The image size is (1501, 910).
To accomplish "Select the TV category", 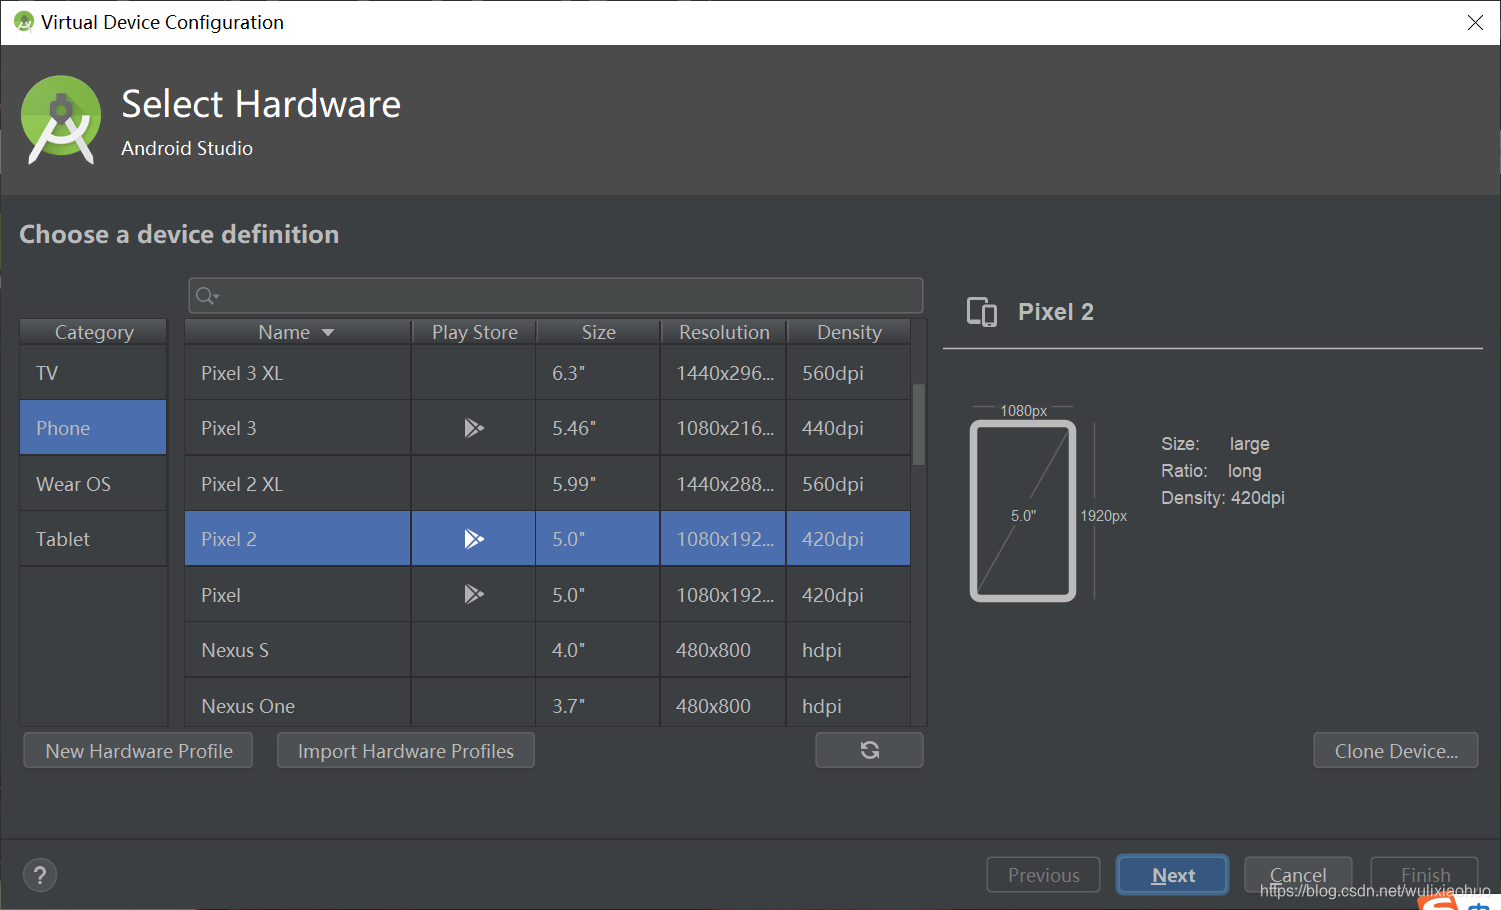I will pyautogui.click(x=93, y=373).
